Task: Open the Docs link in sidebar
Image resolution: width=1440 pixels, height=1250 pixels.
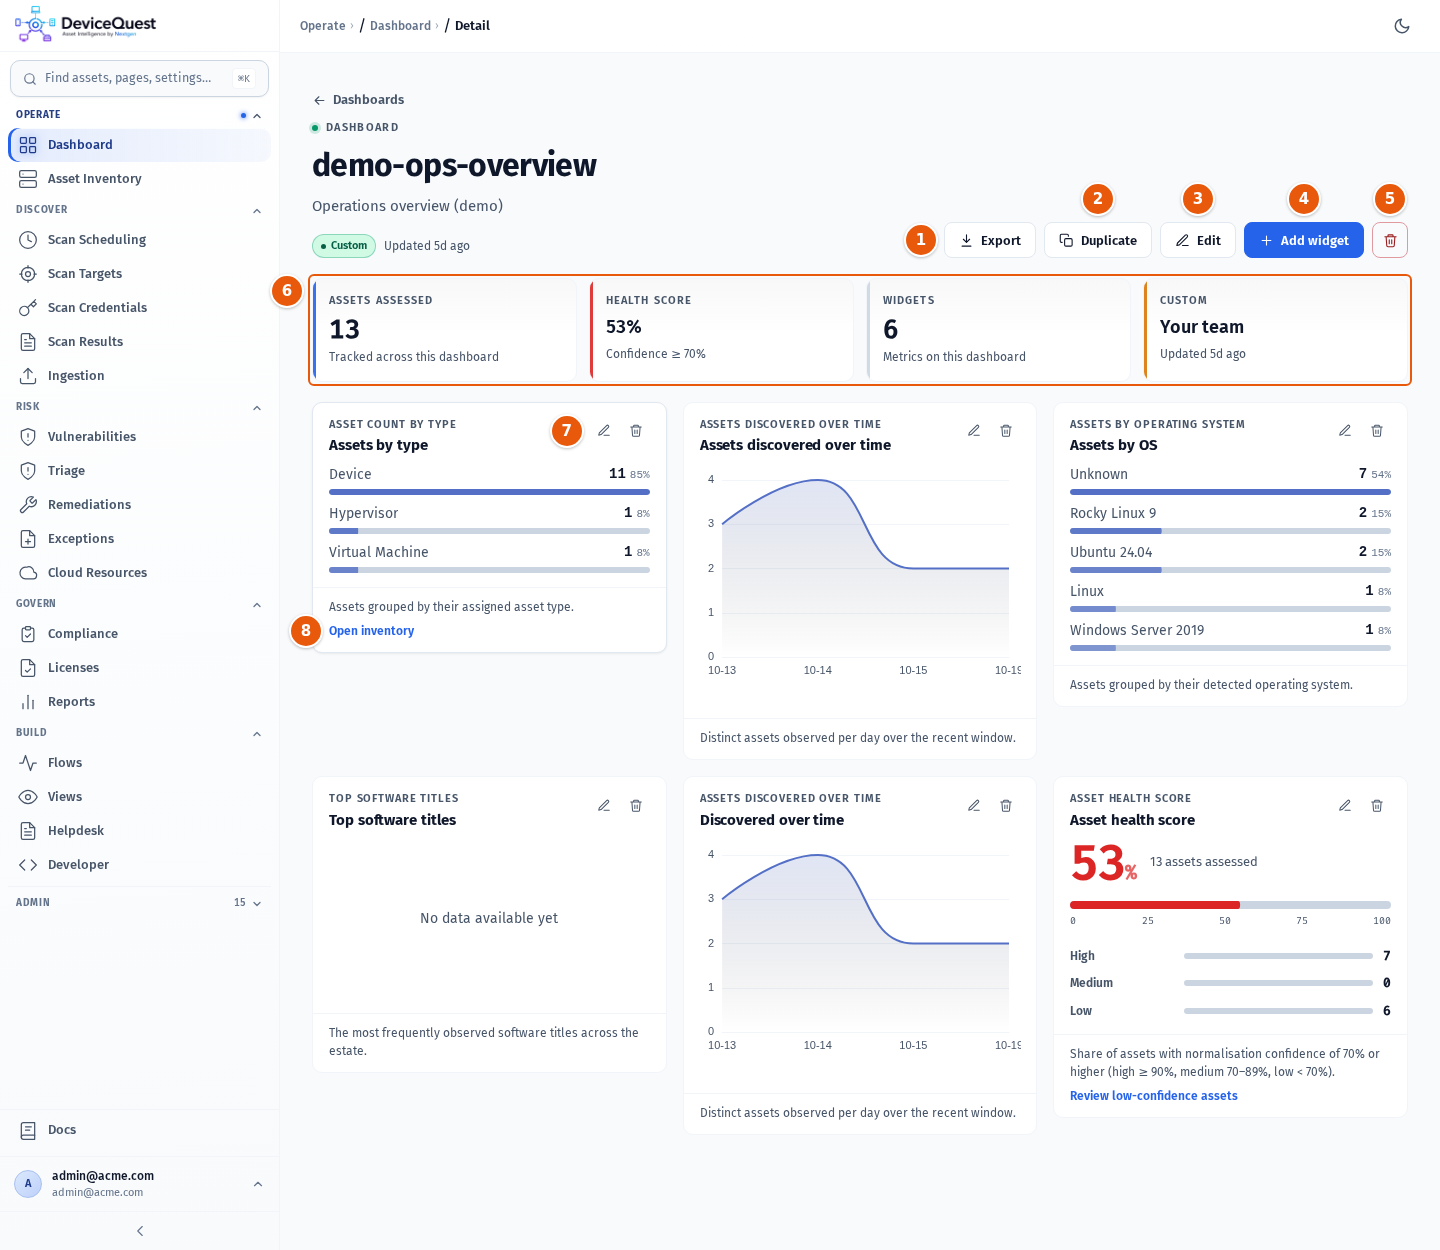Action: [139, 1130]
